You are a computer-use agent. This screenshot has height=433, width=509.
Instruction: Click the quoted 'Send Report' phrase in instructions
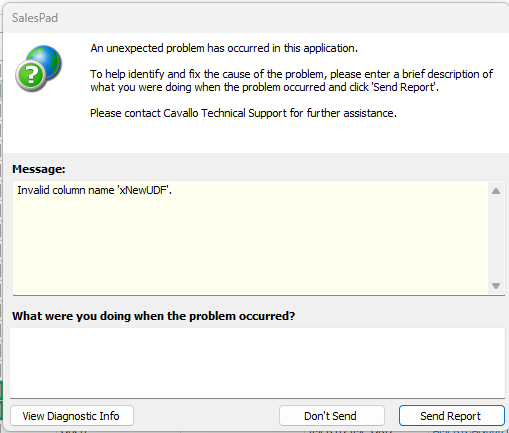tap(403, 87)
